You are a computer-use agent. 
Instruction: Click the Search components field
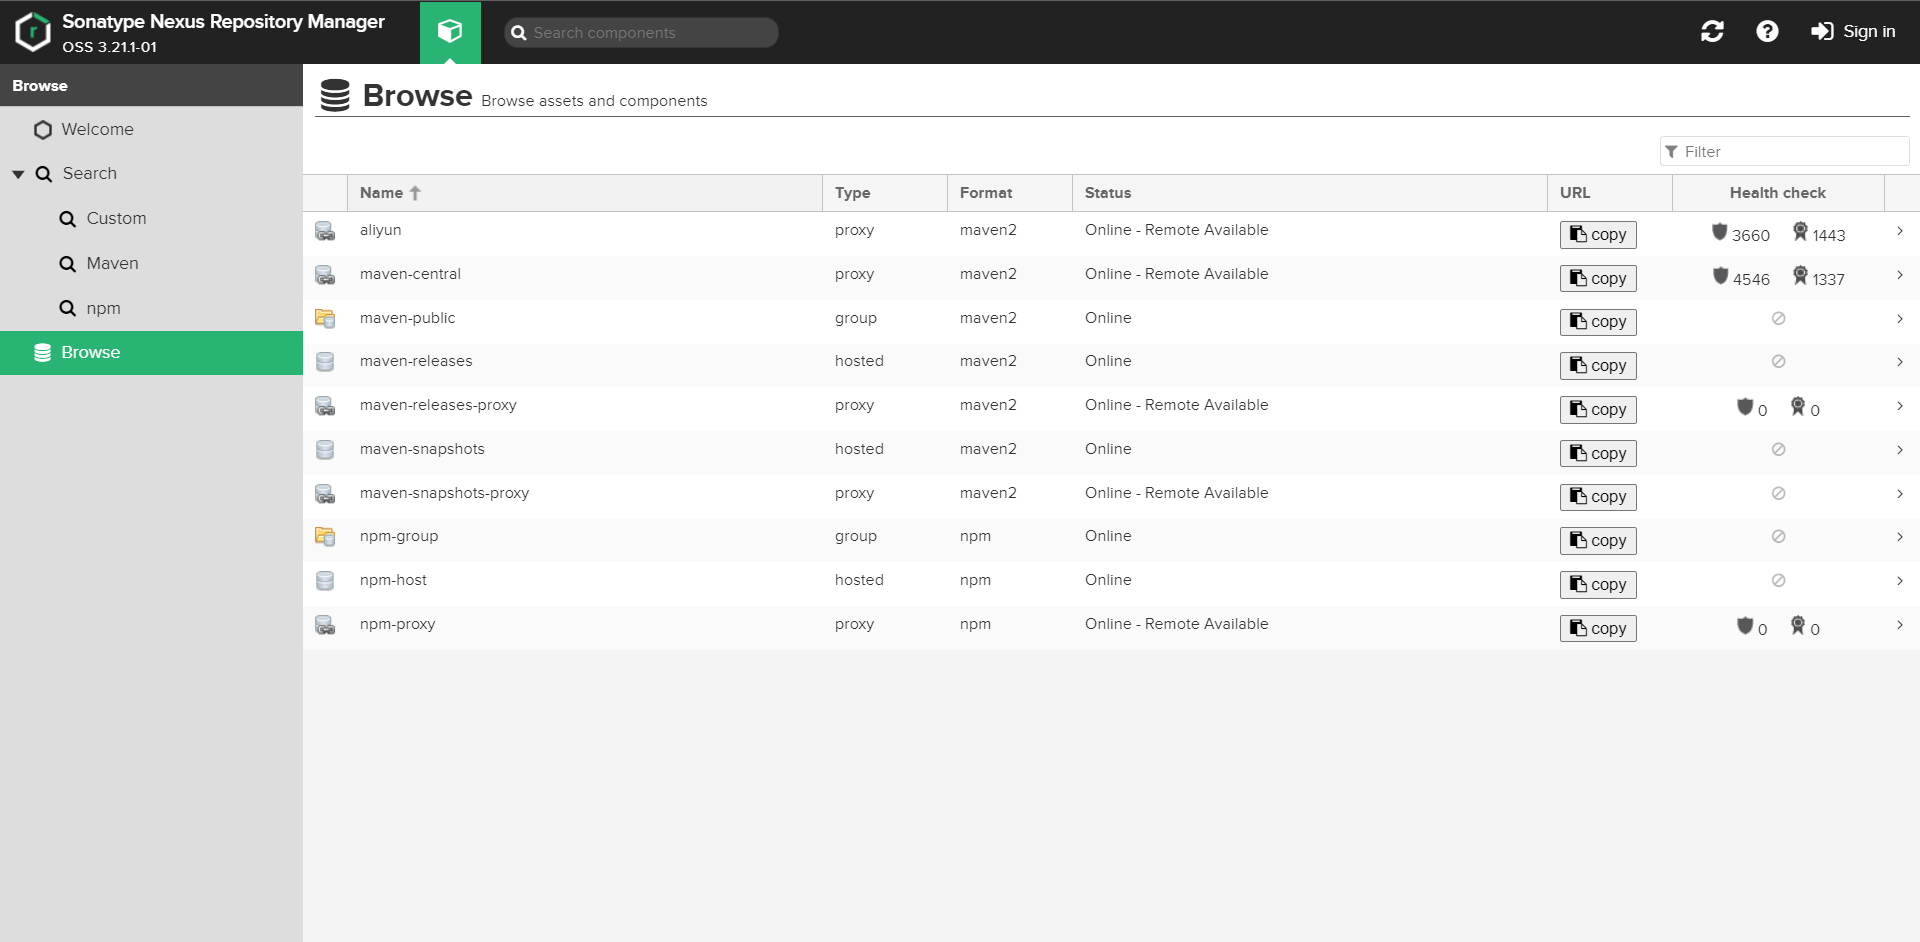641,33
